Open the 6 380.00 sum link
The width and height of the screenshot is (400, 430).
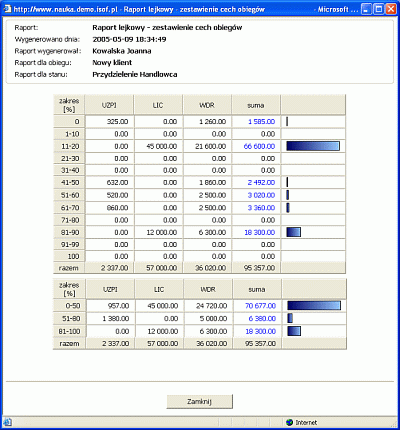tap(262, 318)
